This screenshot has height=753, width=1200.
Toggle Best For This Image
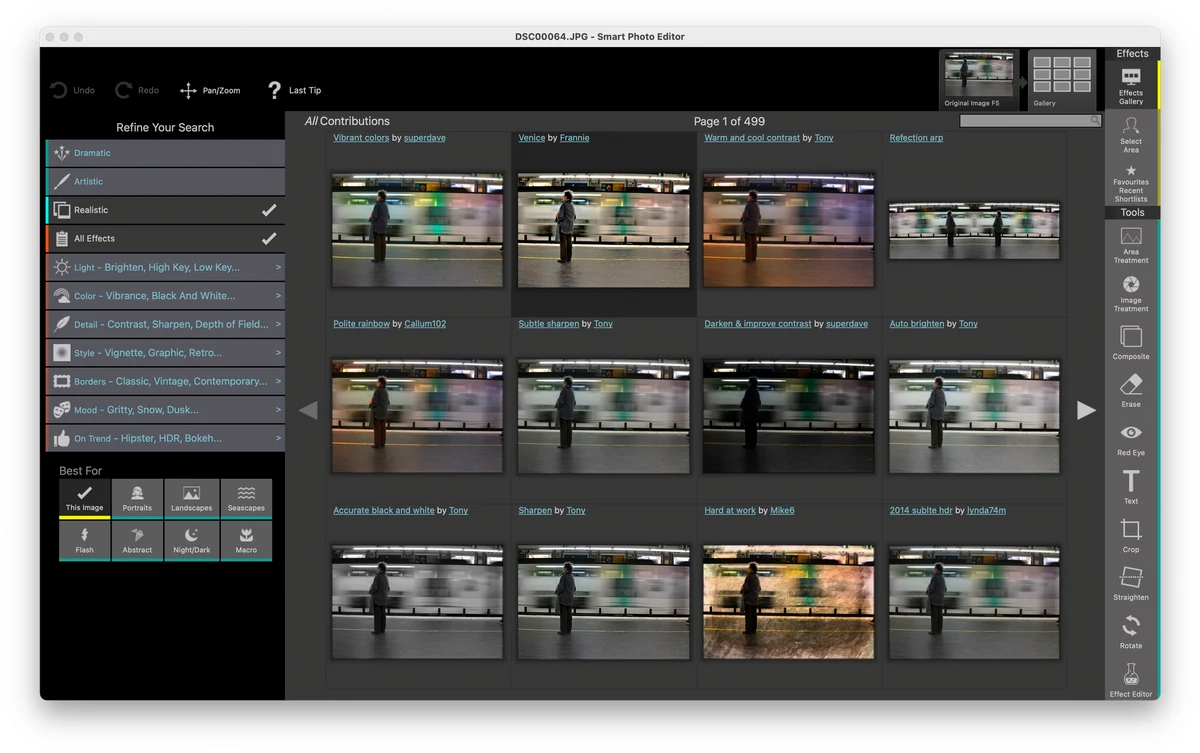(x=85, y=499)
